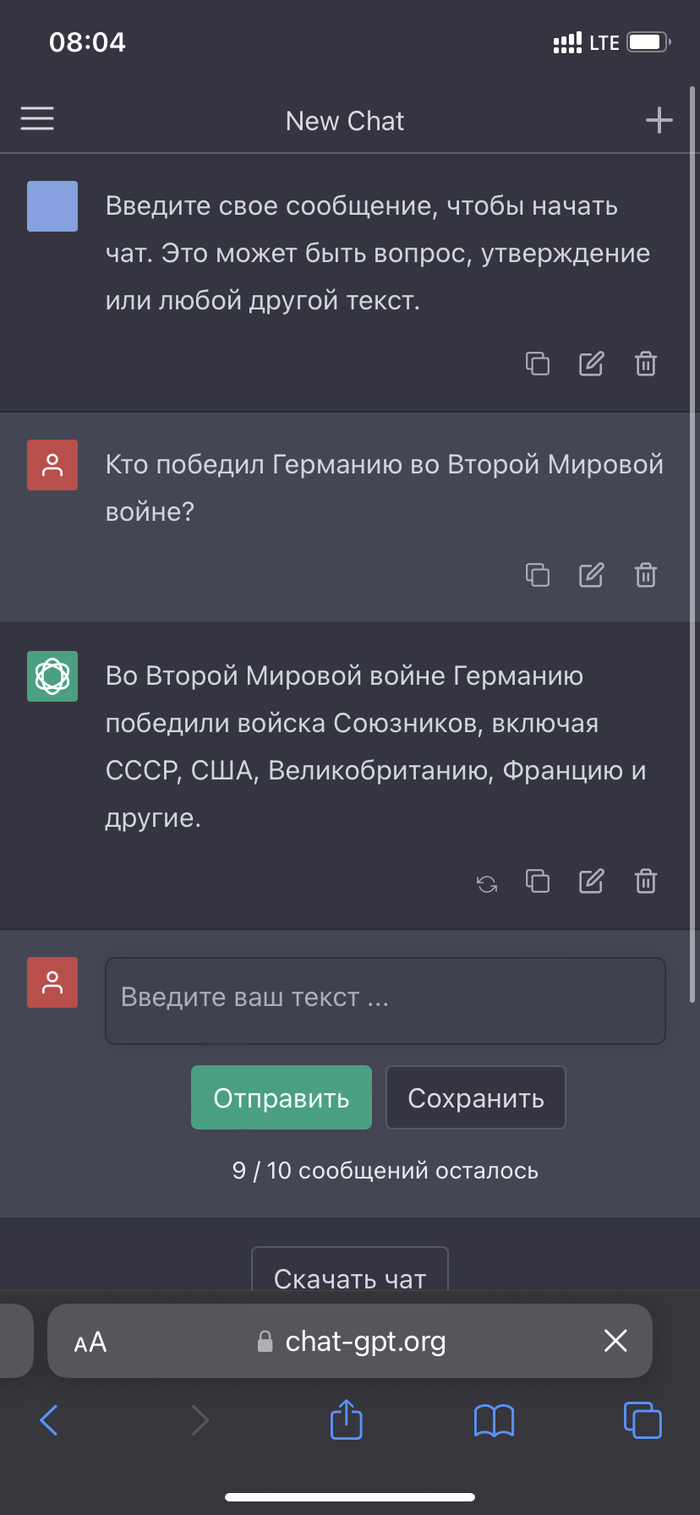Image resolution: width=700 pixels, height=1515 pixels.
Task: Open Safari bookmarks
Action: pyautogui.click(x=494, y=1420)
